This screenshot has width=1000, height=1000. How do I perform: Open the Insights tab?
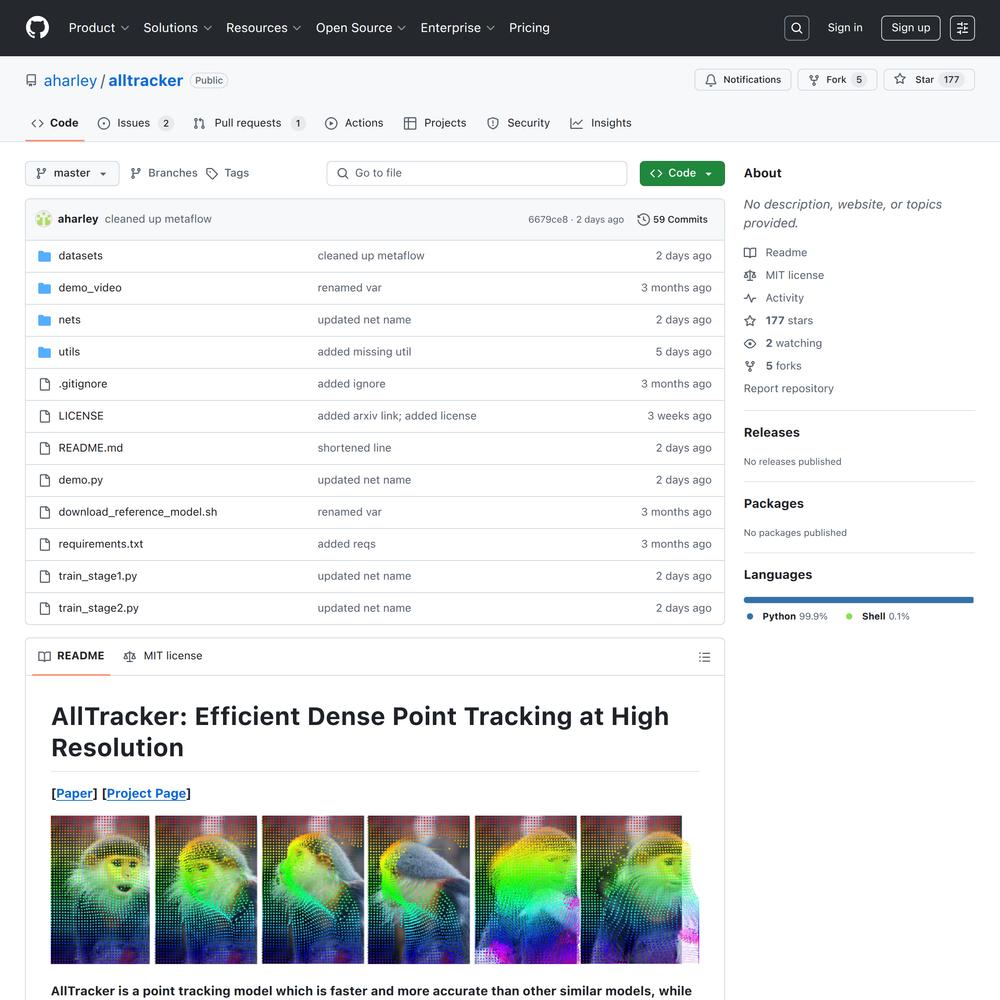coord(601,123)
